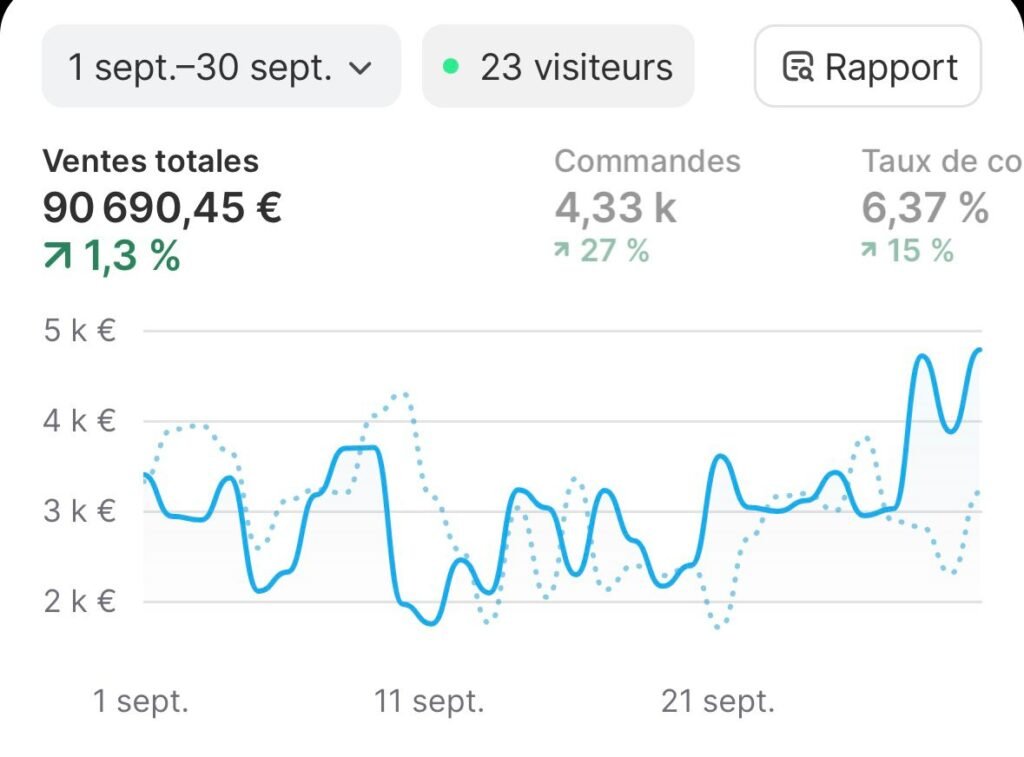The height and width of the screenshot is (757, 1024).
Task: Switch to the "Taux de co…" conversion metric
Action: [x=940, y=161]
